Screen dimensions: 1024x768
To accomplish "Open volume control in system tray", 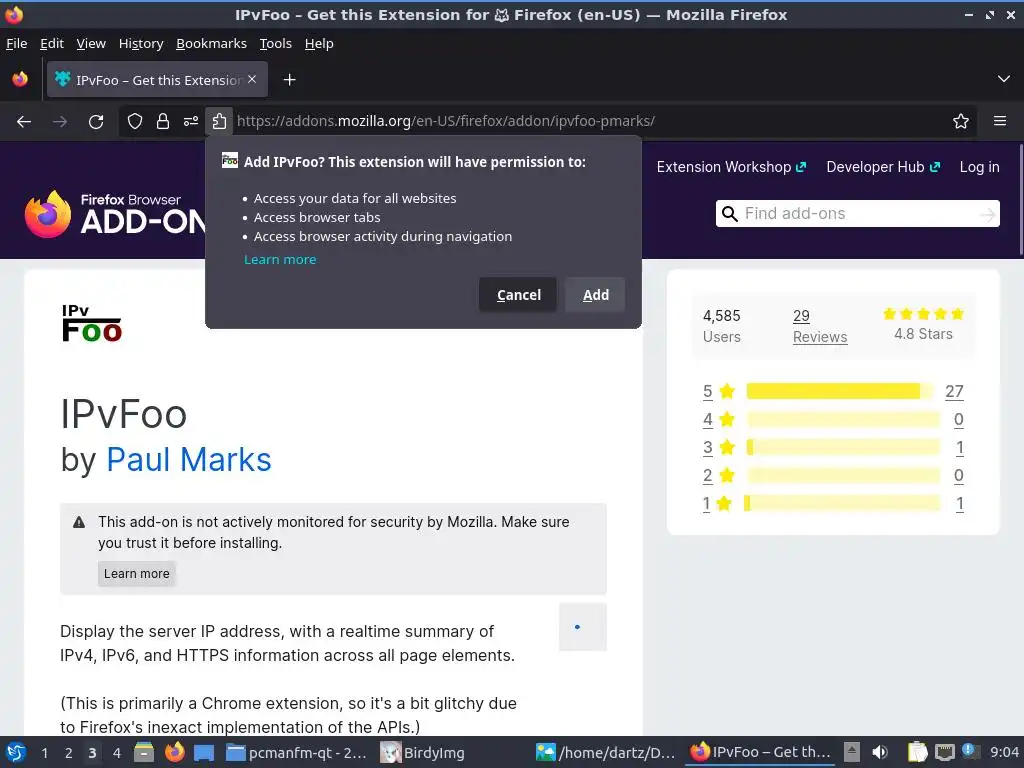I will click(880, 752).
